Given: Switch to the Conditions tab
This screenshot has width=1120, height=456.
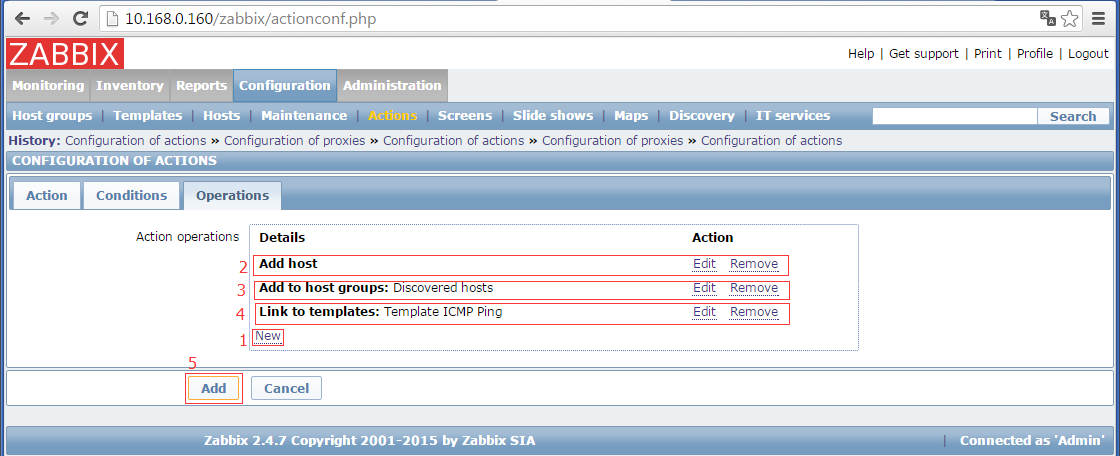Looking at the screenshot, I should point(131,195).
